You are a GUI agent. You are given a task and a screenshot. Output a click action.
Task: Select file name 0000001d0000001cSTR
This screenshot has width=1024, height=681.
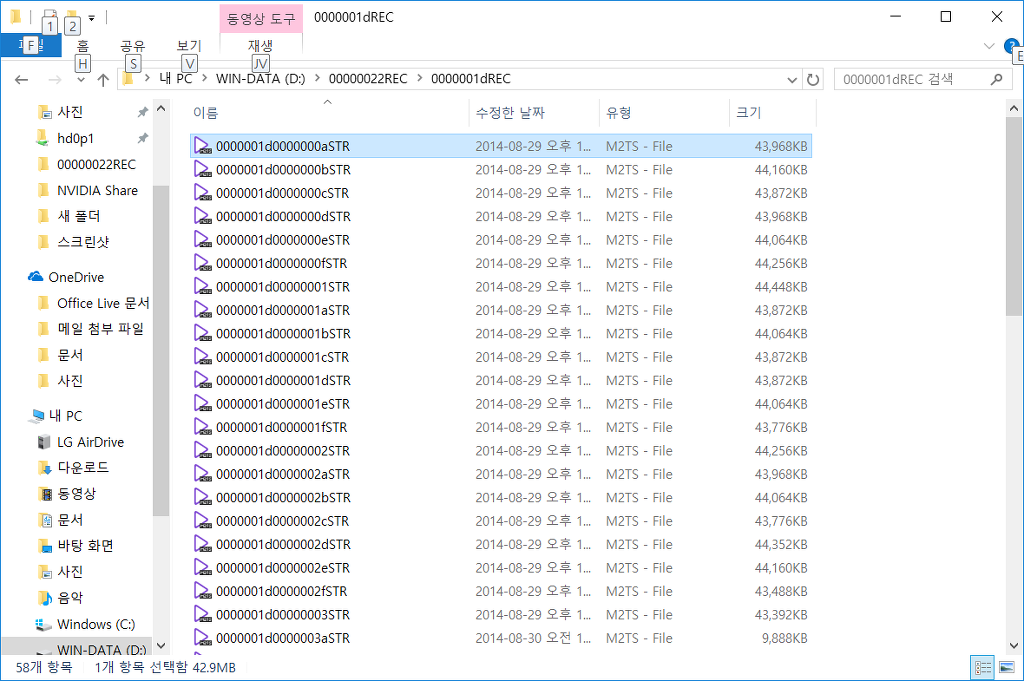point(283,357)
